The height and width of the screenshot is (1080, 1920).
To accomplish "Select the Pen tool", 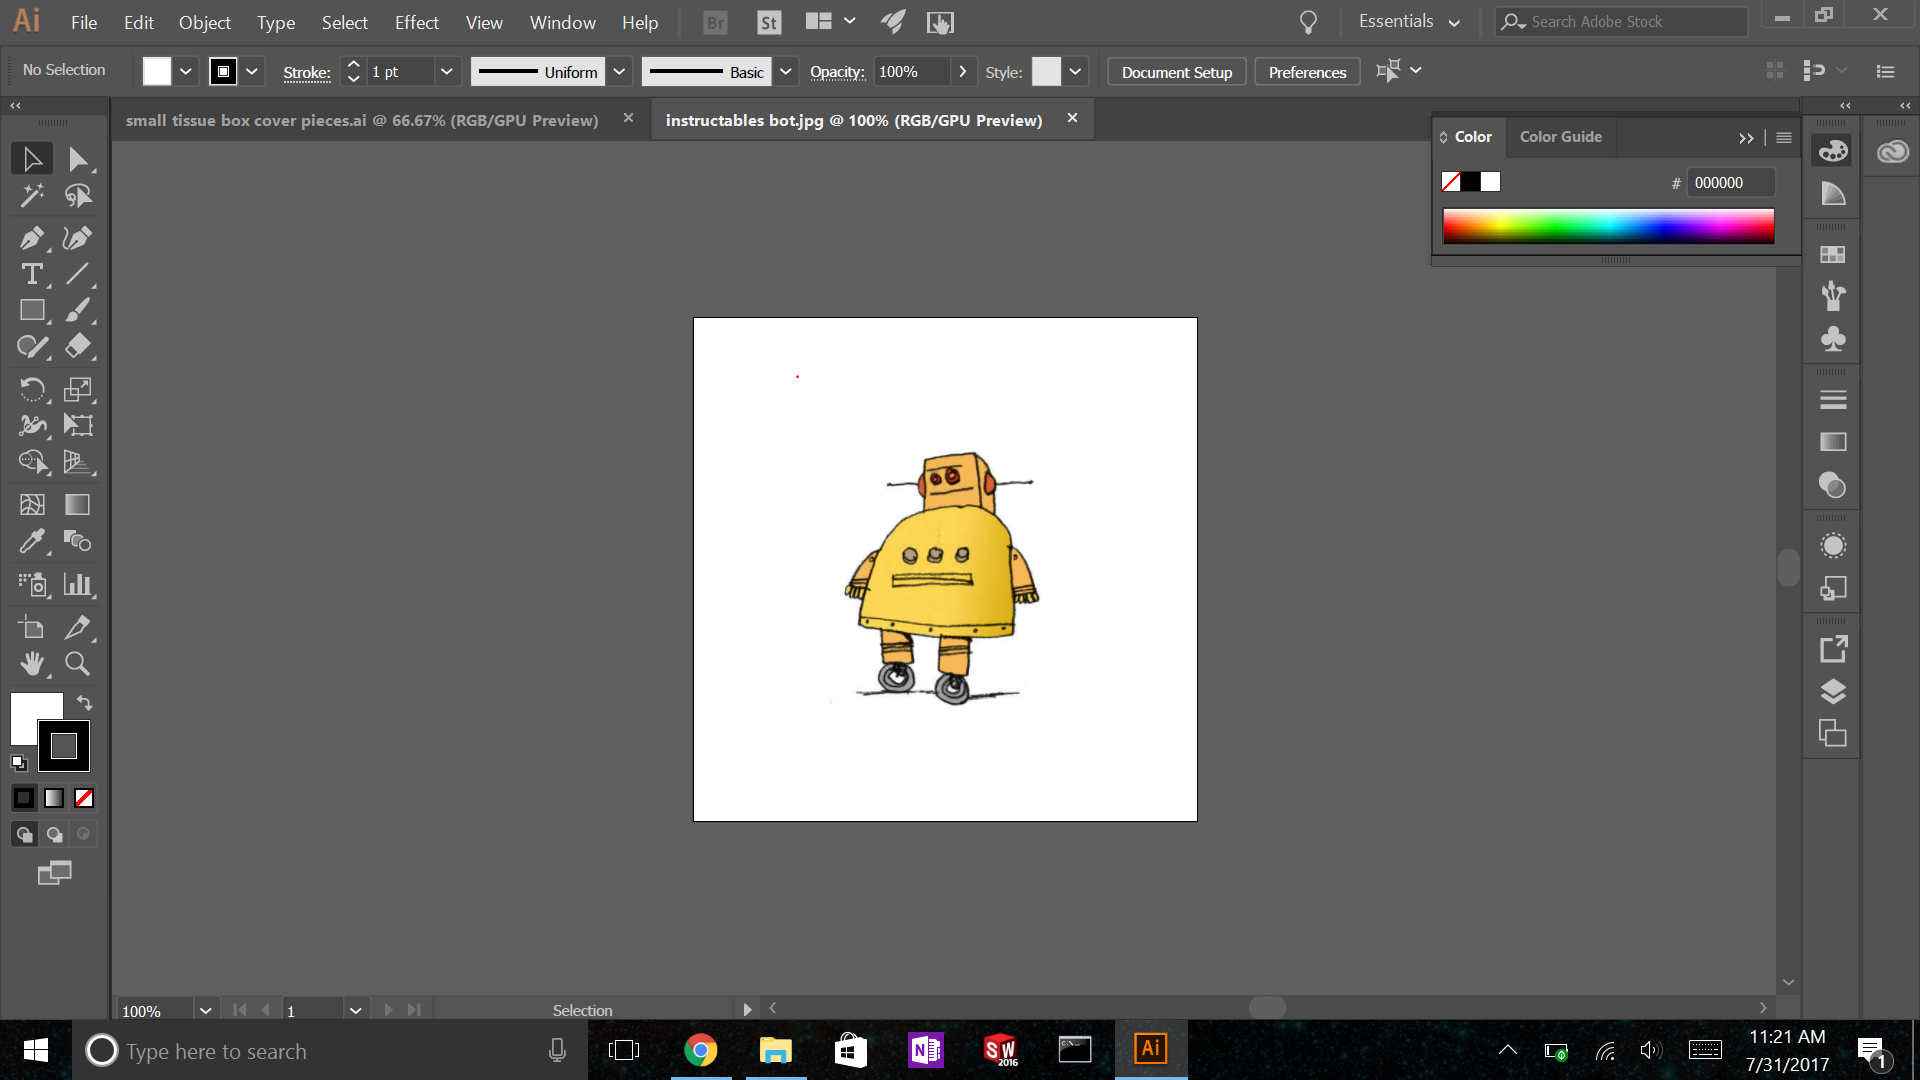I will coord(32,238).
